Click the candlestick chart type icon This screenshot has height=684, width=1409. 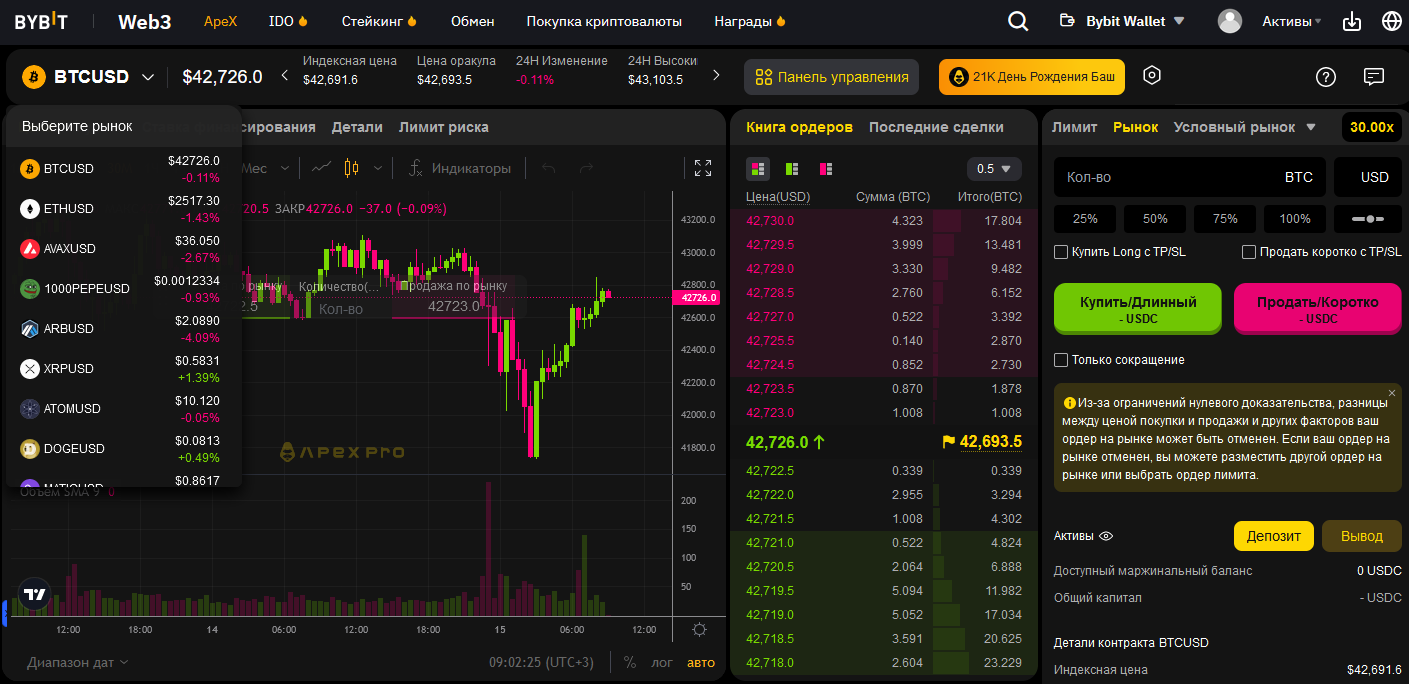coord(350,168)
